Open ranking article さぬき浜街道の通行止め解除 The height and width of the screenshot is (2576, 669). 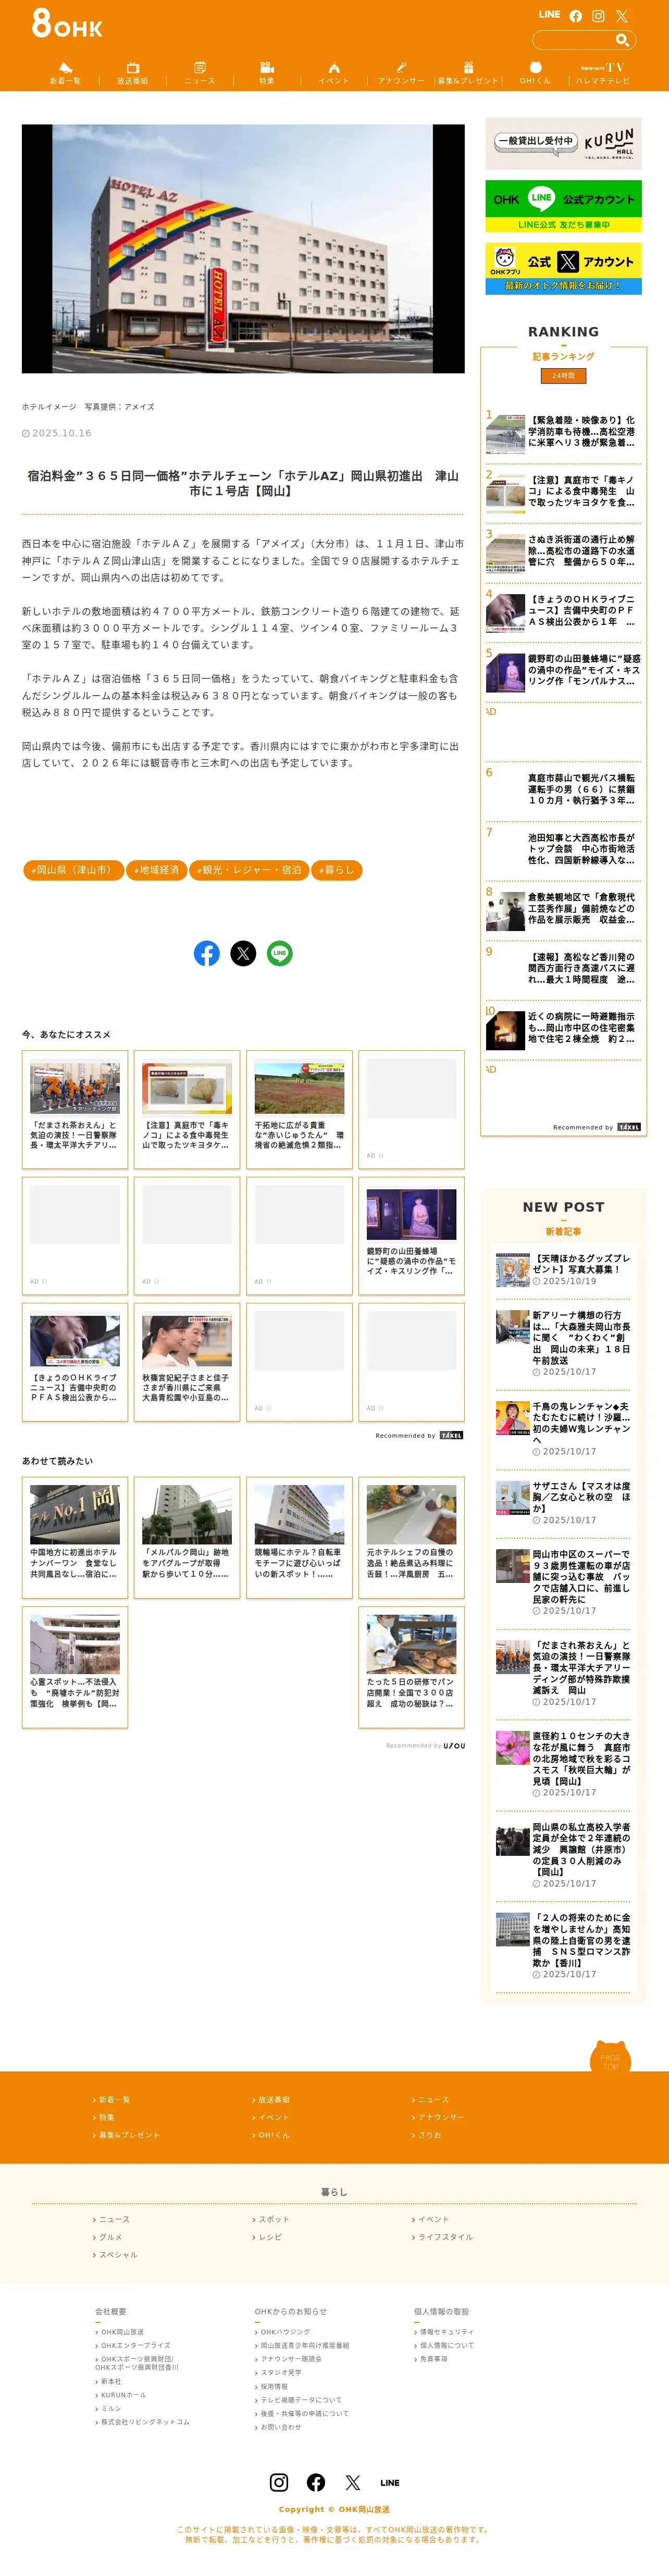tap(563, 552)
